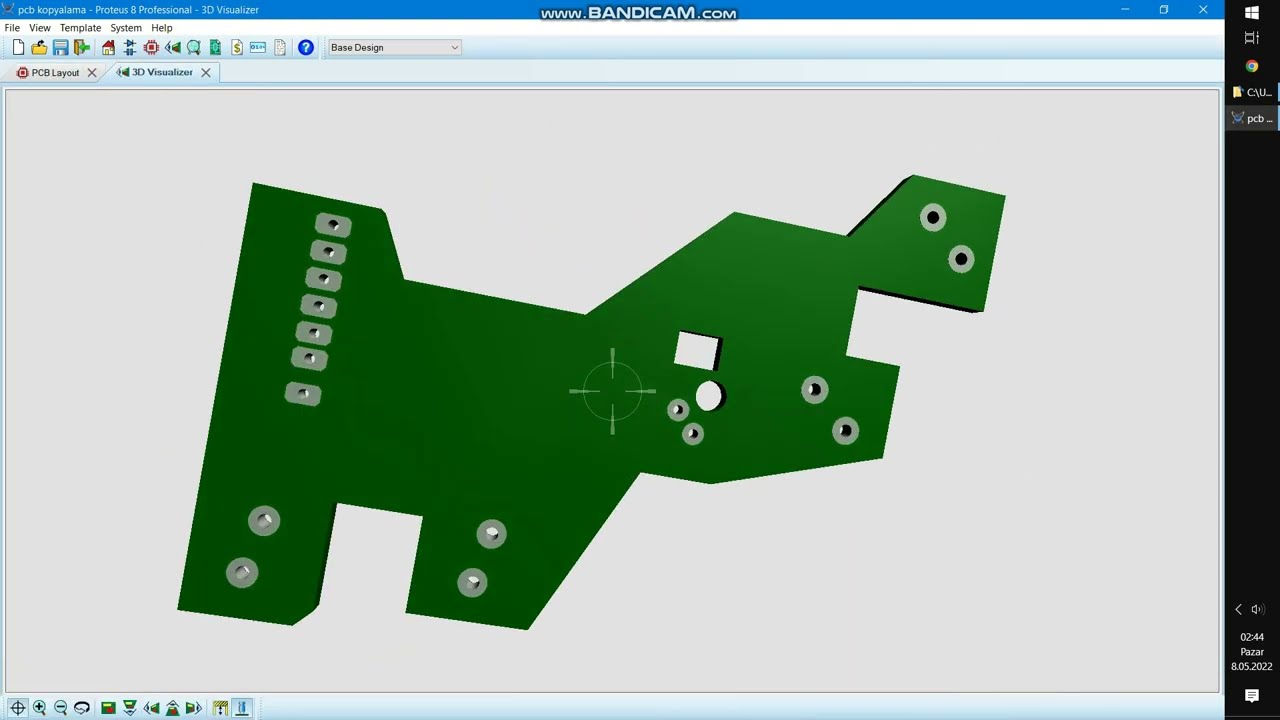Open Task View on the taskbar
The image size is (1280, 720).
pyautogui.click(x=1252, y=38)
